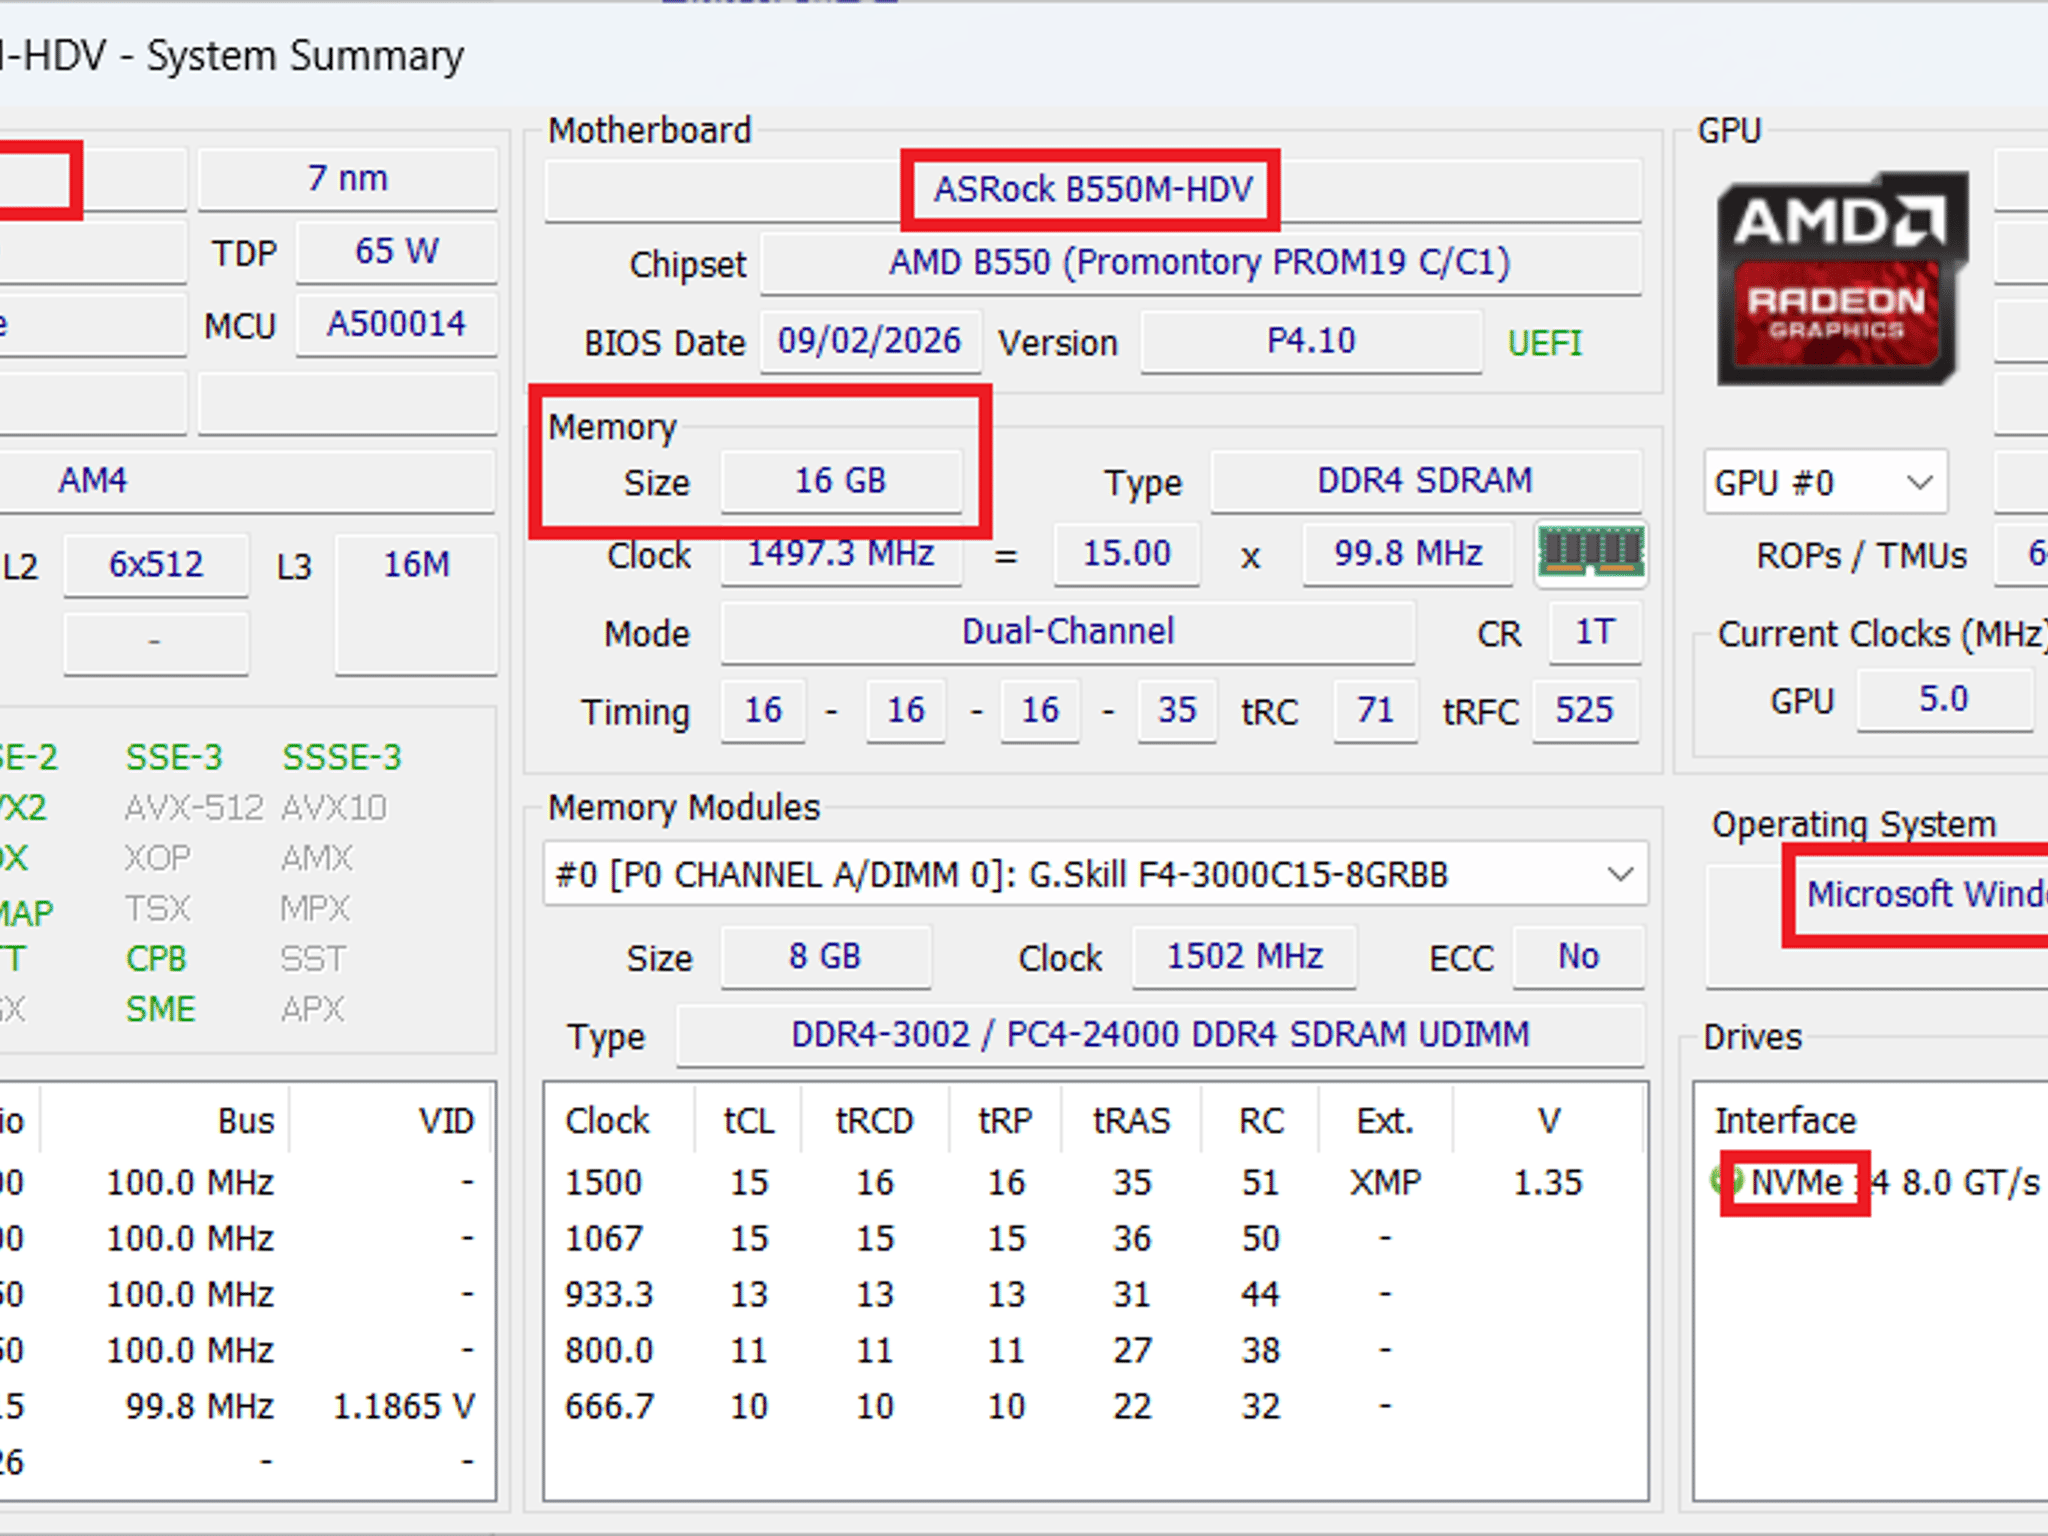Click the ECC value No
2048x1536 pixels.
point(1578,957)
